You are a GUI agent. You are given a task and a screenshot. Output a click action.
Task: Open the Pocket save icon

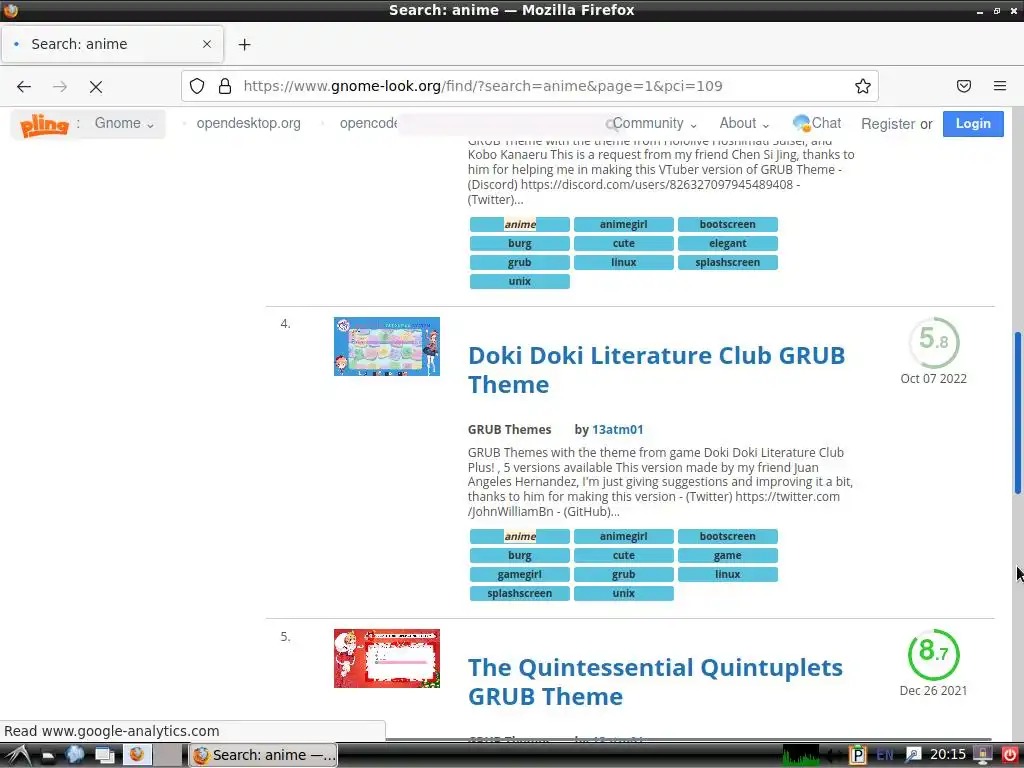point(964,86)
